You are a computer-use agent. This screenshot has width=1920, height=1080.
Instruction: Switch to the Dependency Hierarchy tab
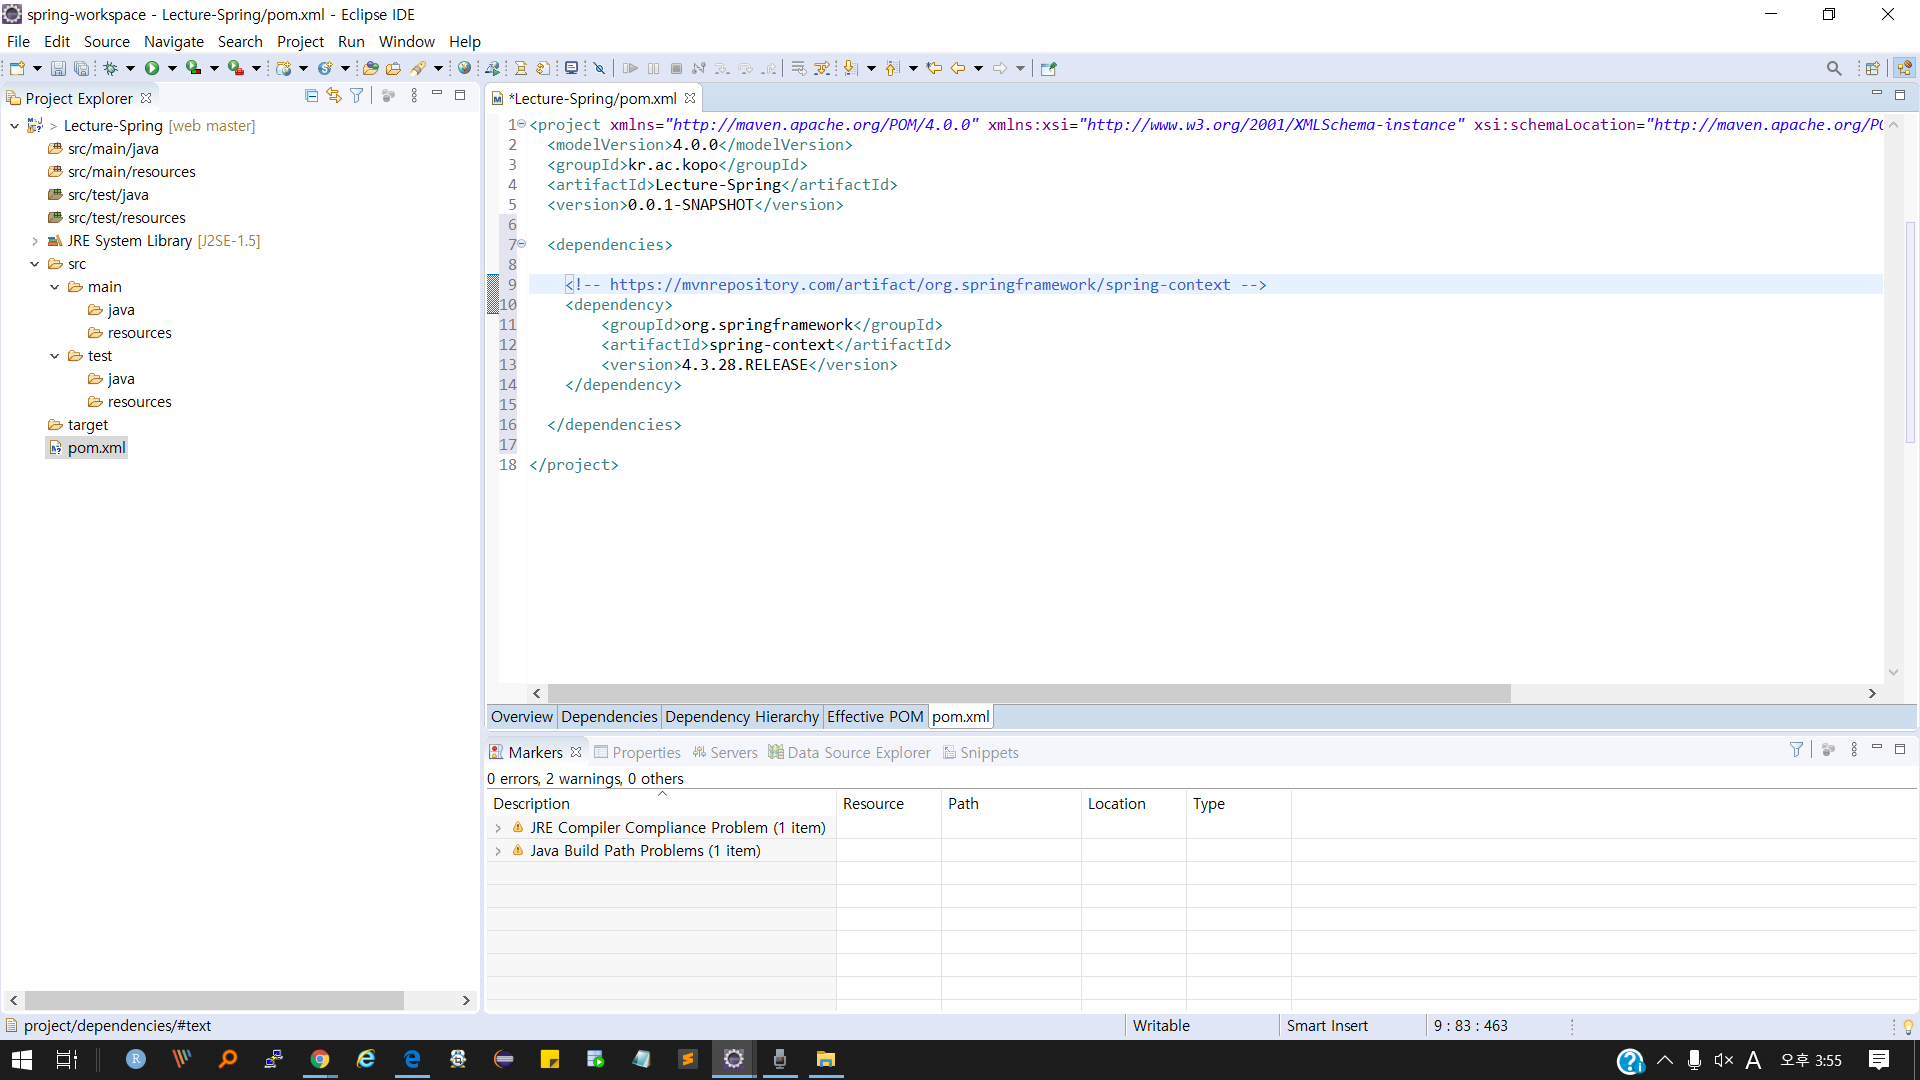[x=742, y=717]
